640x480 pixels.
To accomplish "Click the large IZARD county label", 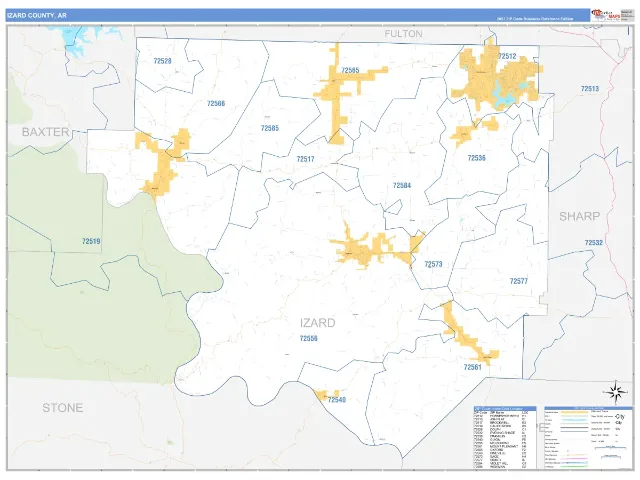I will [x=318, y=323].
